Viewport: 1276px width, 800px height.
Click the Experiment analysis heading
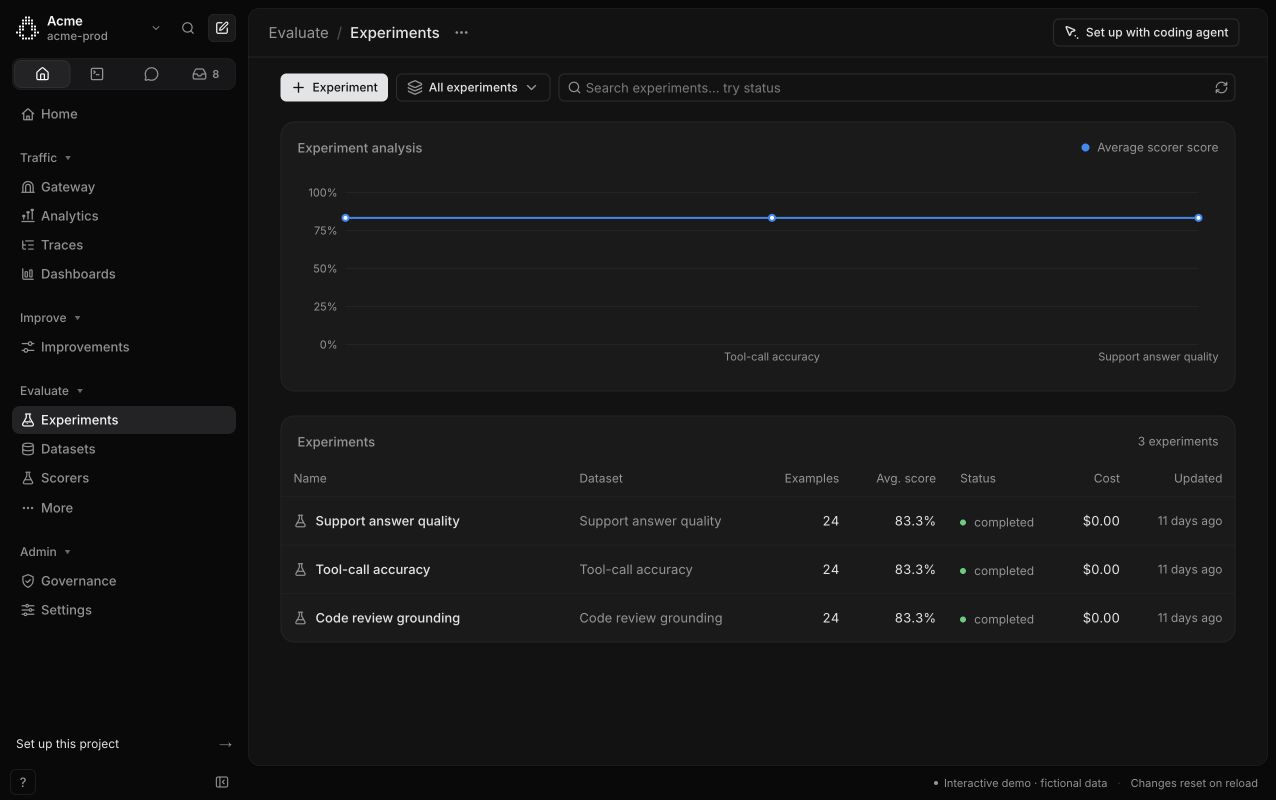point(360,148)
